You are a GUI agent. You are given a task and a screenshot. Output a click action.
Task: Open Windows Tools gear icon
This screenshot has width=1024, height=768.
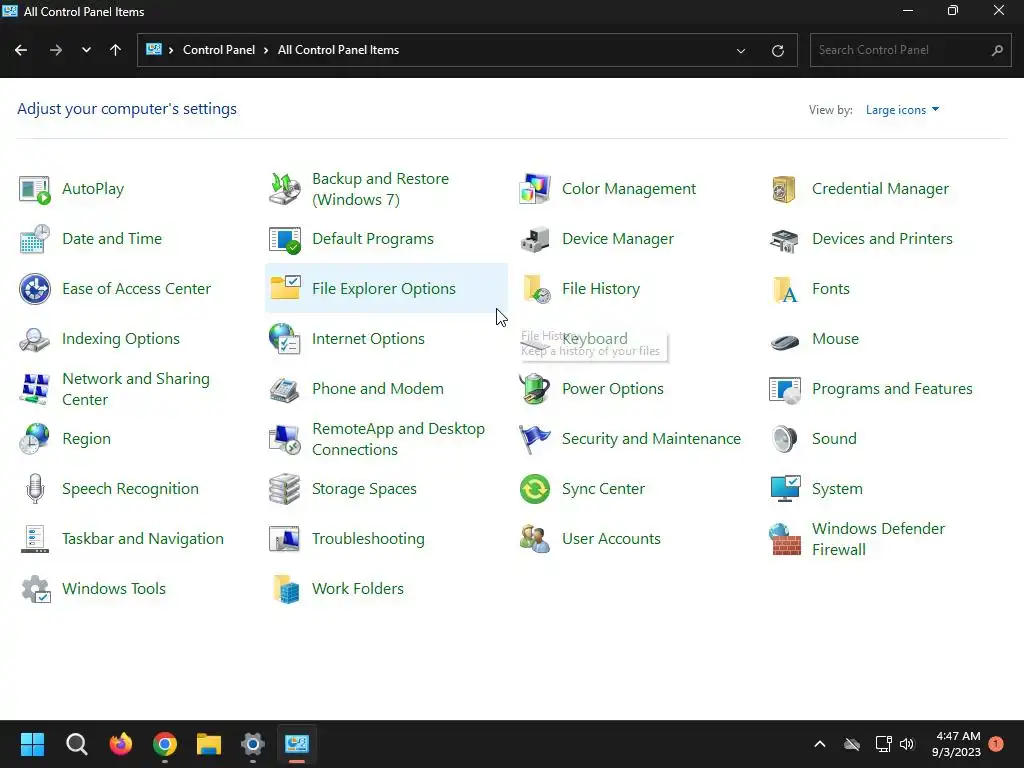pos(35,589)
